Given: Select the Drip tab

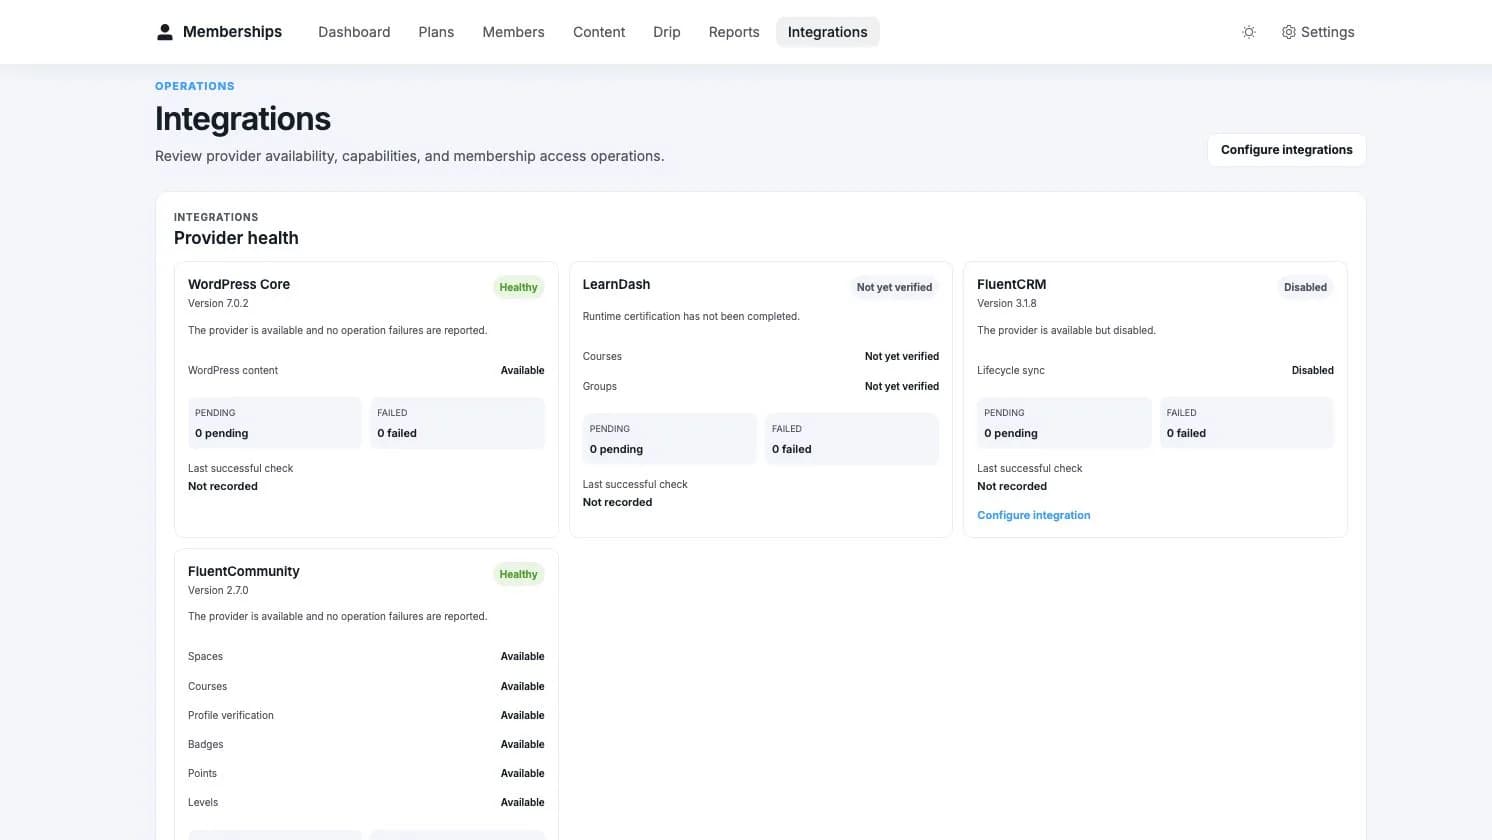Looking at the screenshot, I should [667, 32].
